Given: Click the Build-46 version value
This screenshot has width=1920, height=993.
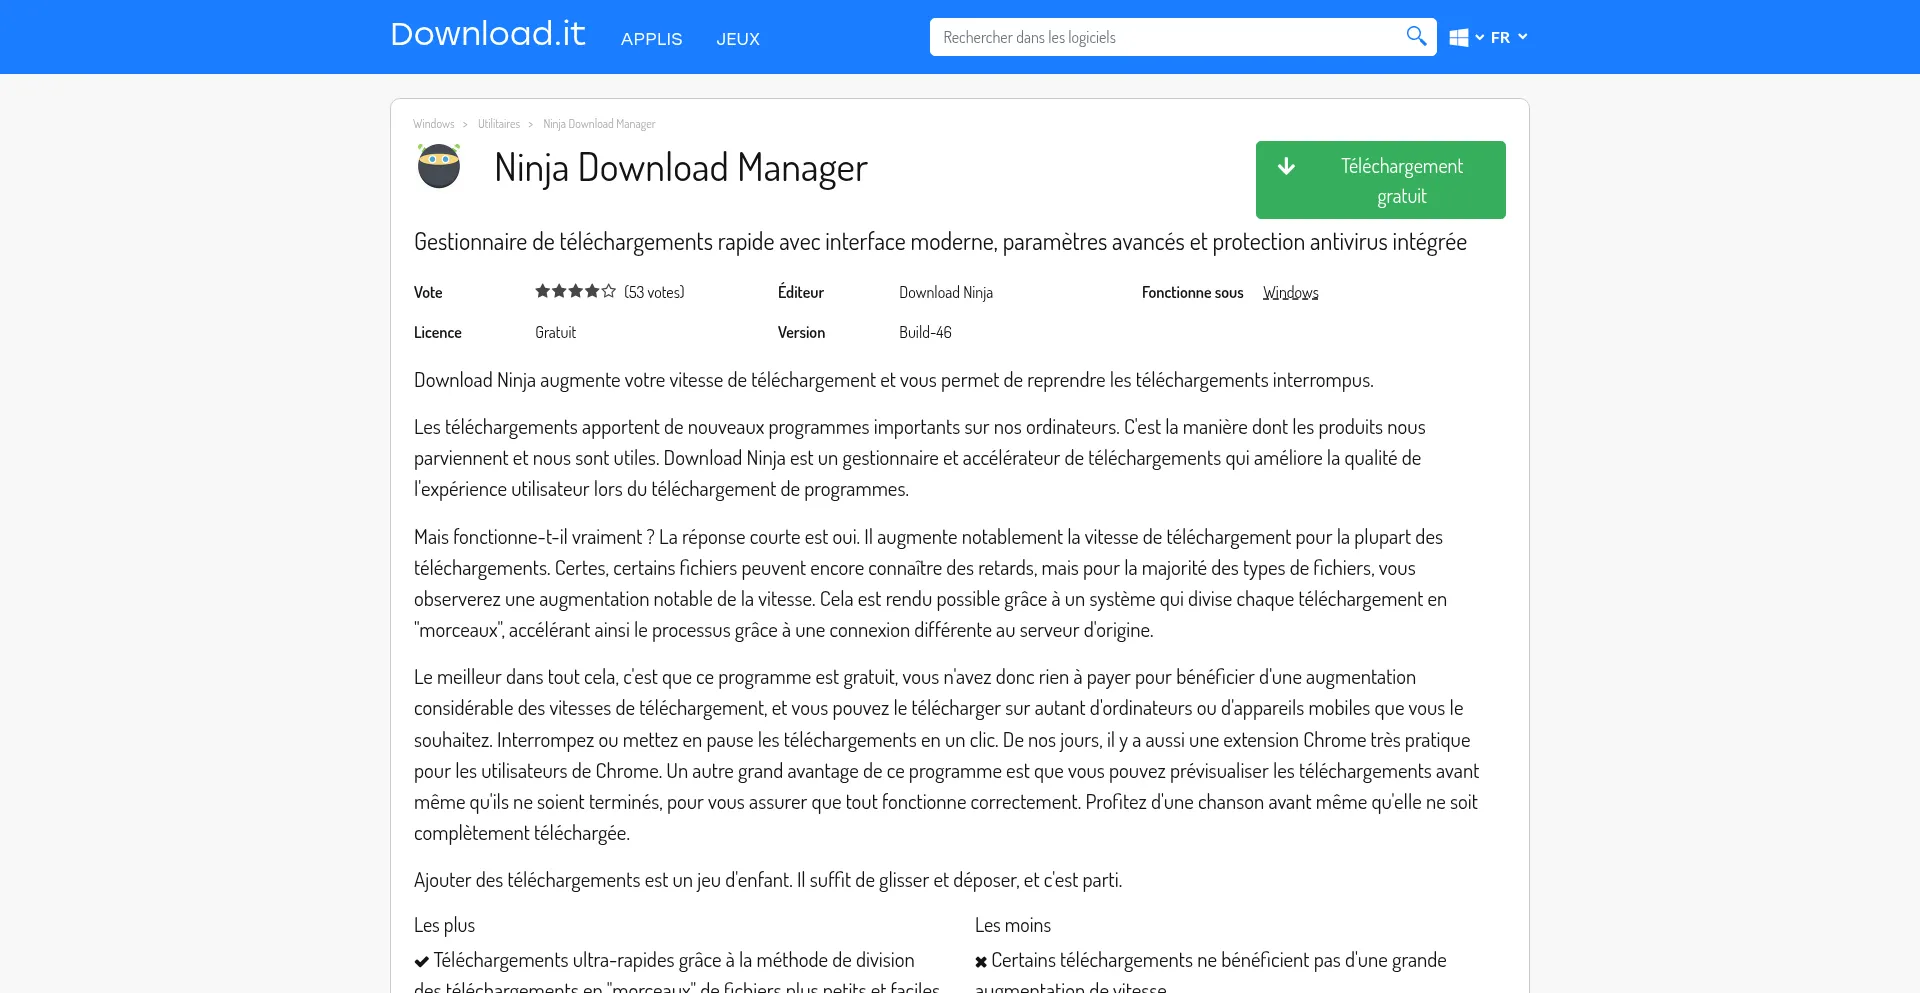Looking at the screenshot, I should point(925,333).
